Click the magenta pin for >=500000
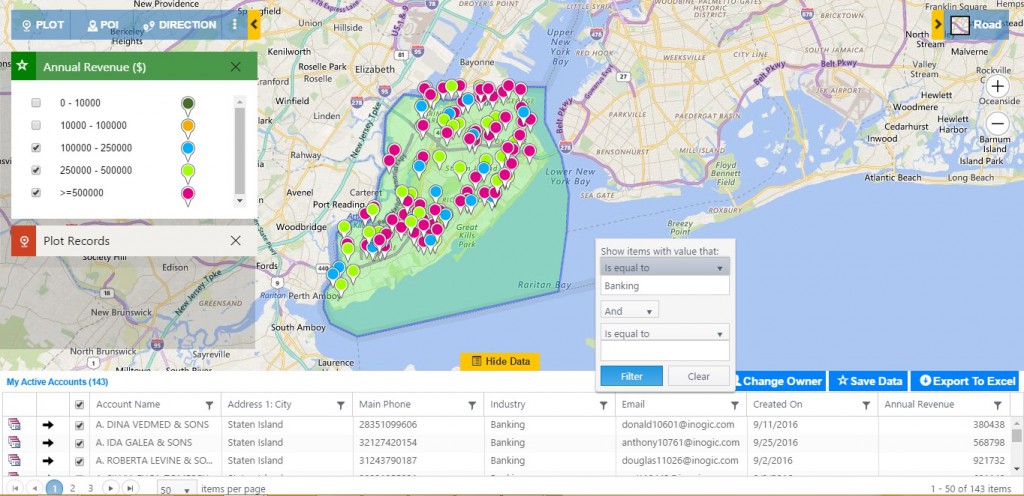 coord(188,196)
